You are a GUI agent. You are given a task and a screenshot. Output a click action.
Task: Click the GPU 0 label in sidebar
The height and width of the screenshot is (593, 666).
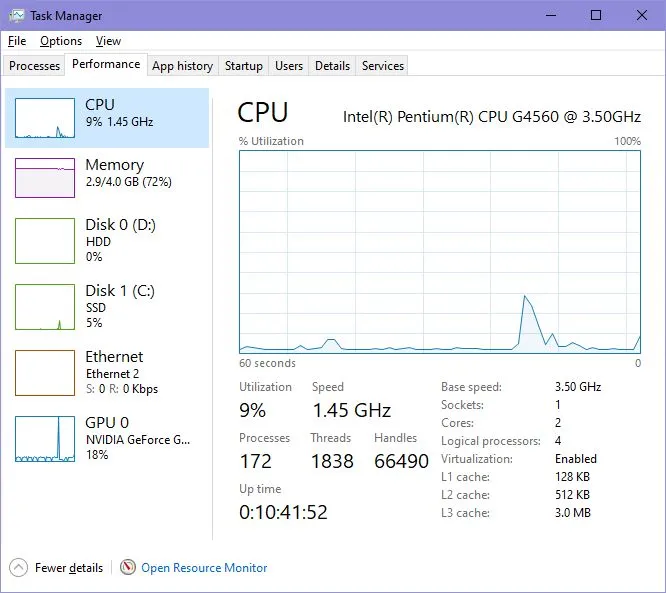(107, 423)
